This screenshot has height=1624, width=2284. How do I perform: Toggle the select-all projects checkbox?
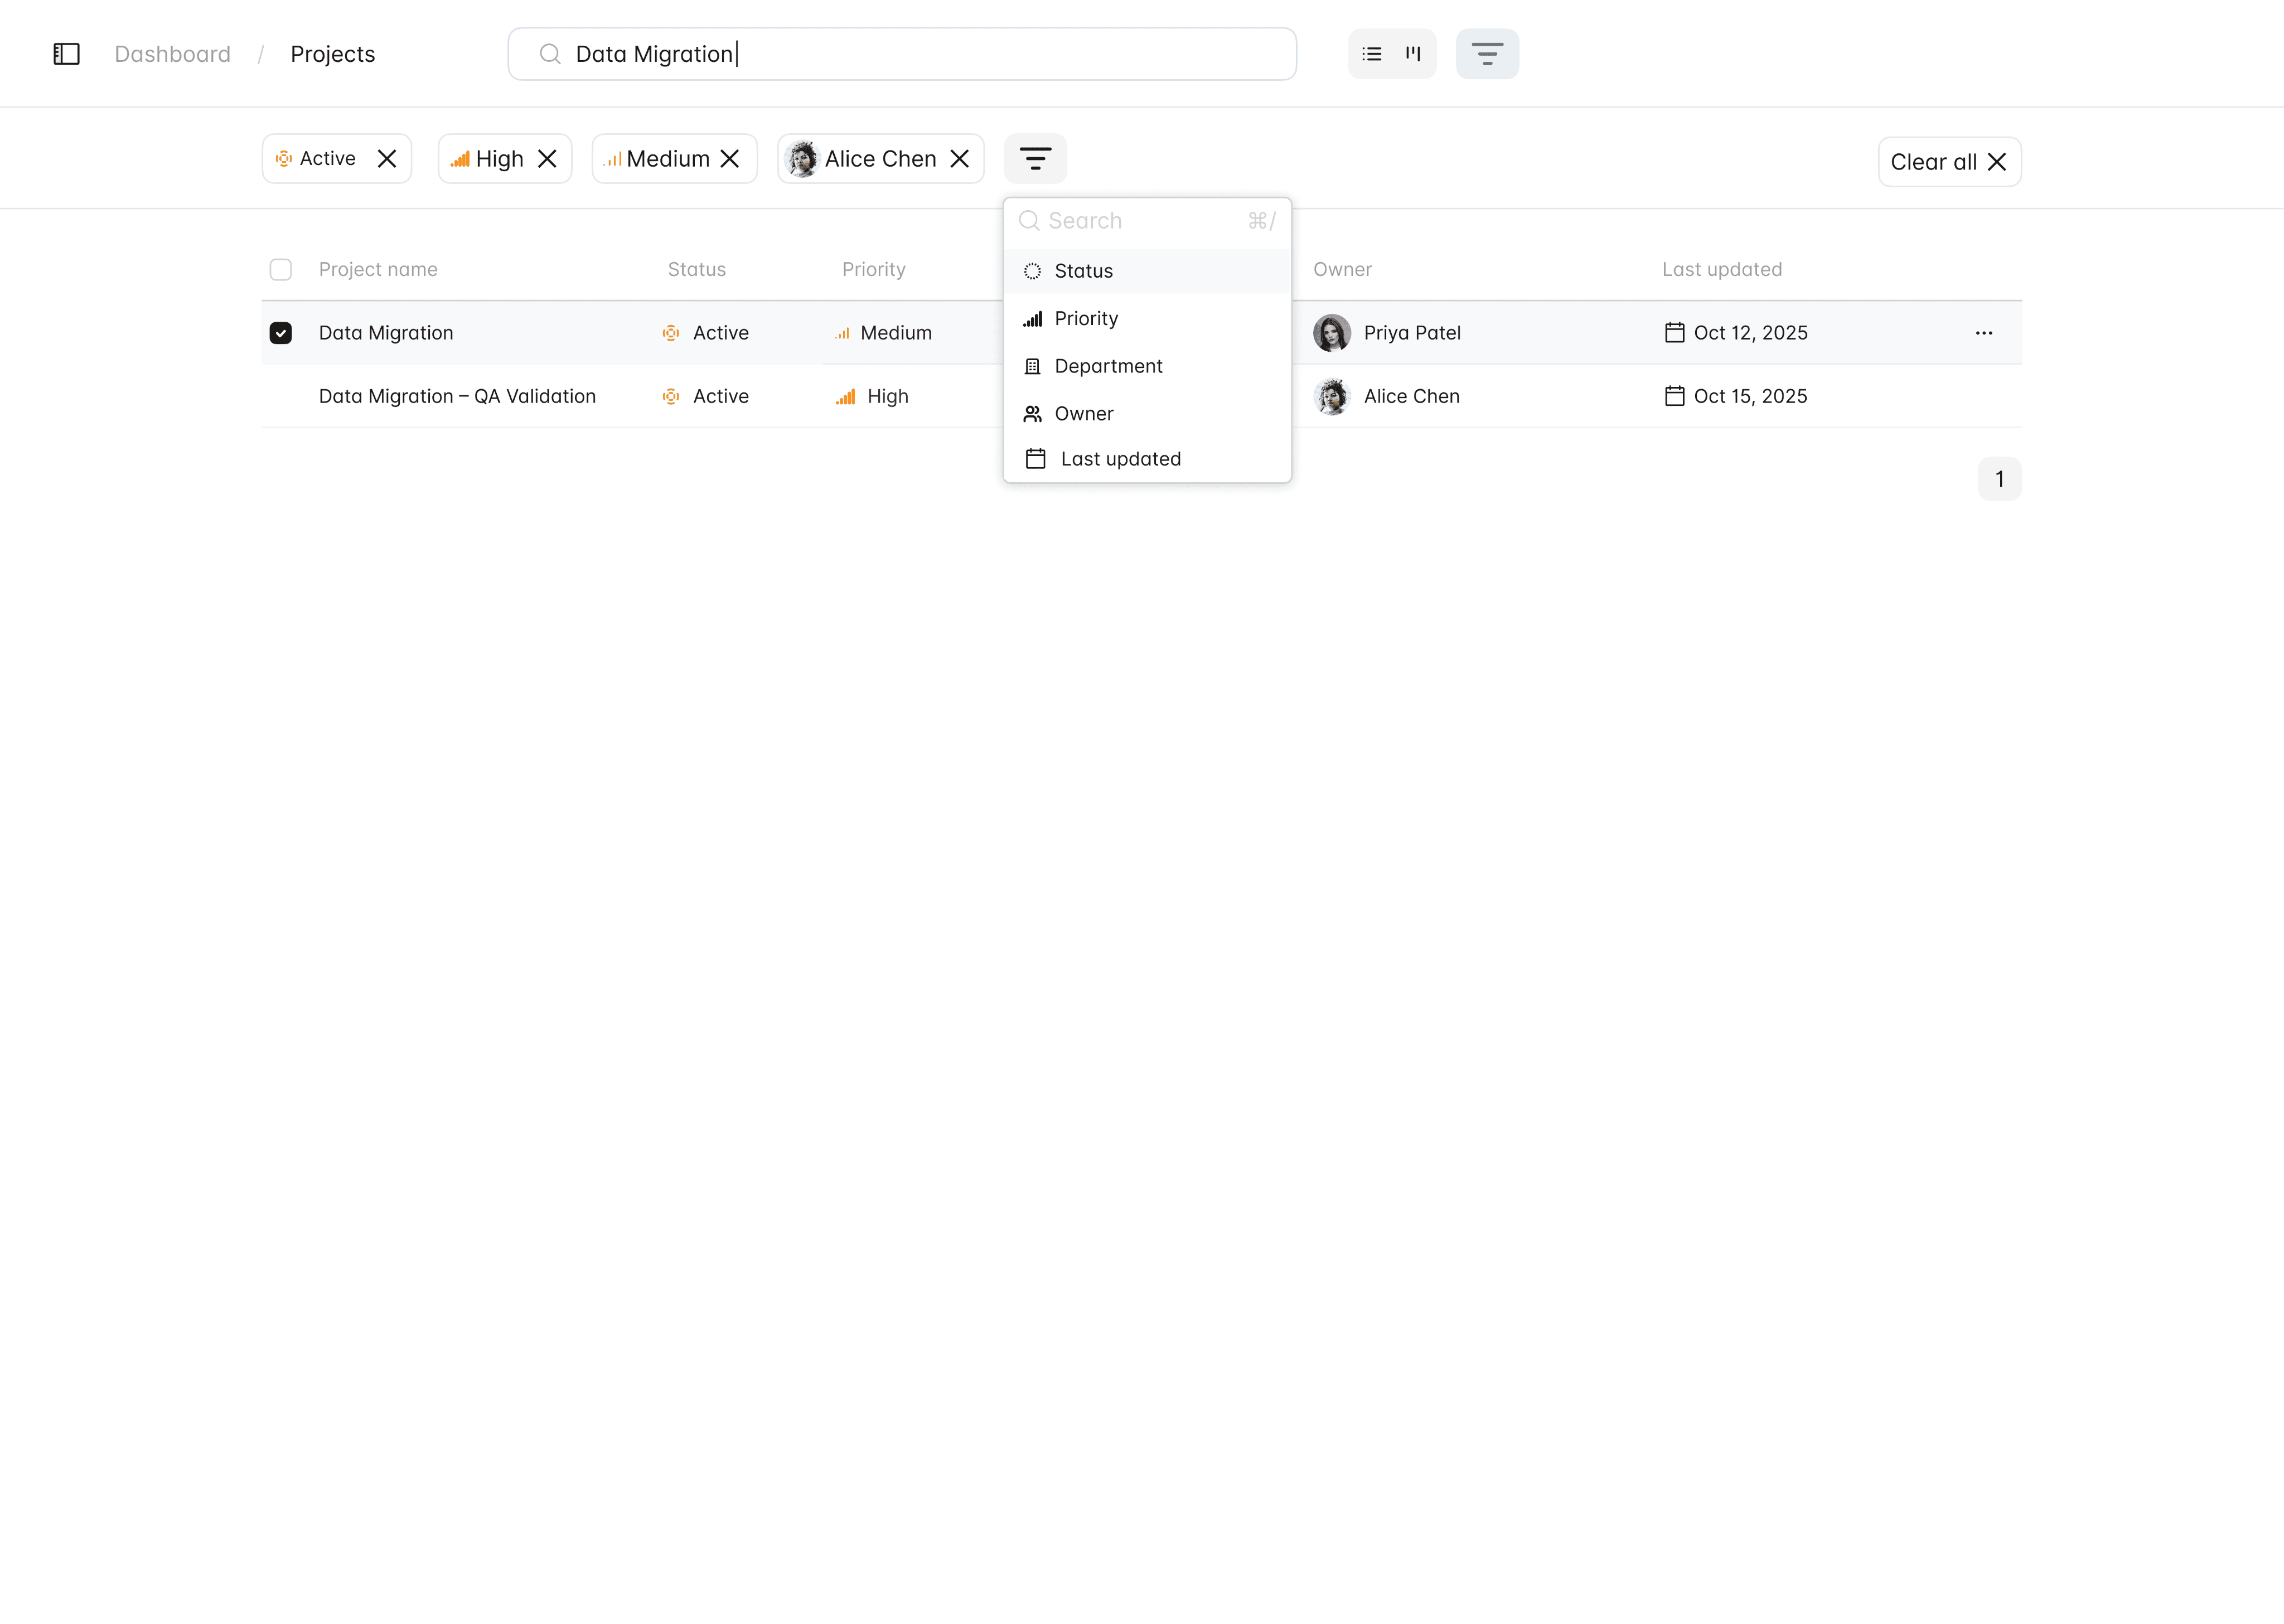(281, 270)
